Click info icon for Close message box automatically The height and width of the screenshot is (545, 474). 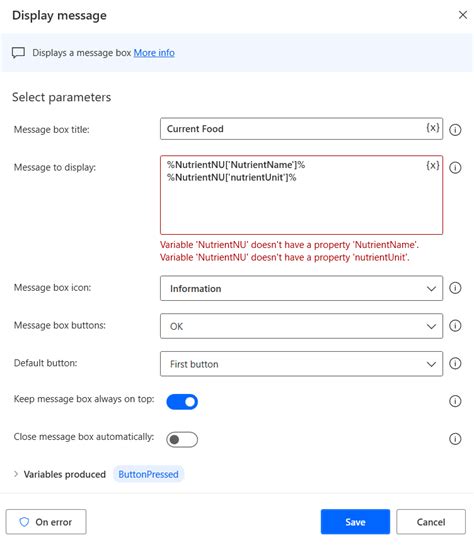point(455,439)
